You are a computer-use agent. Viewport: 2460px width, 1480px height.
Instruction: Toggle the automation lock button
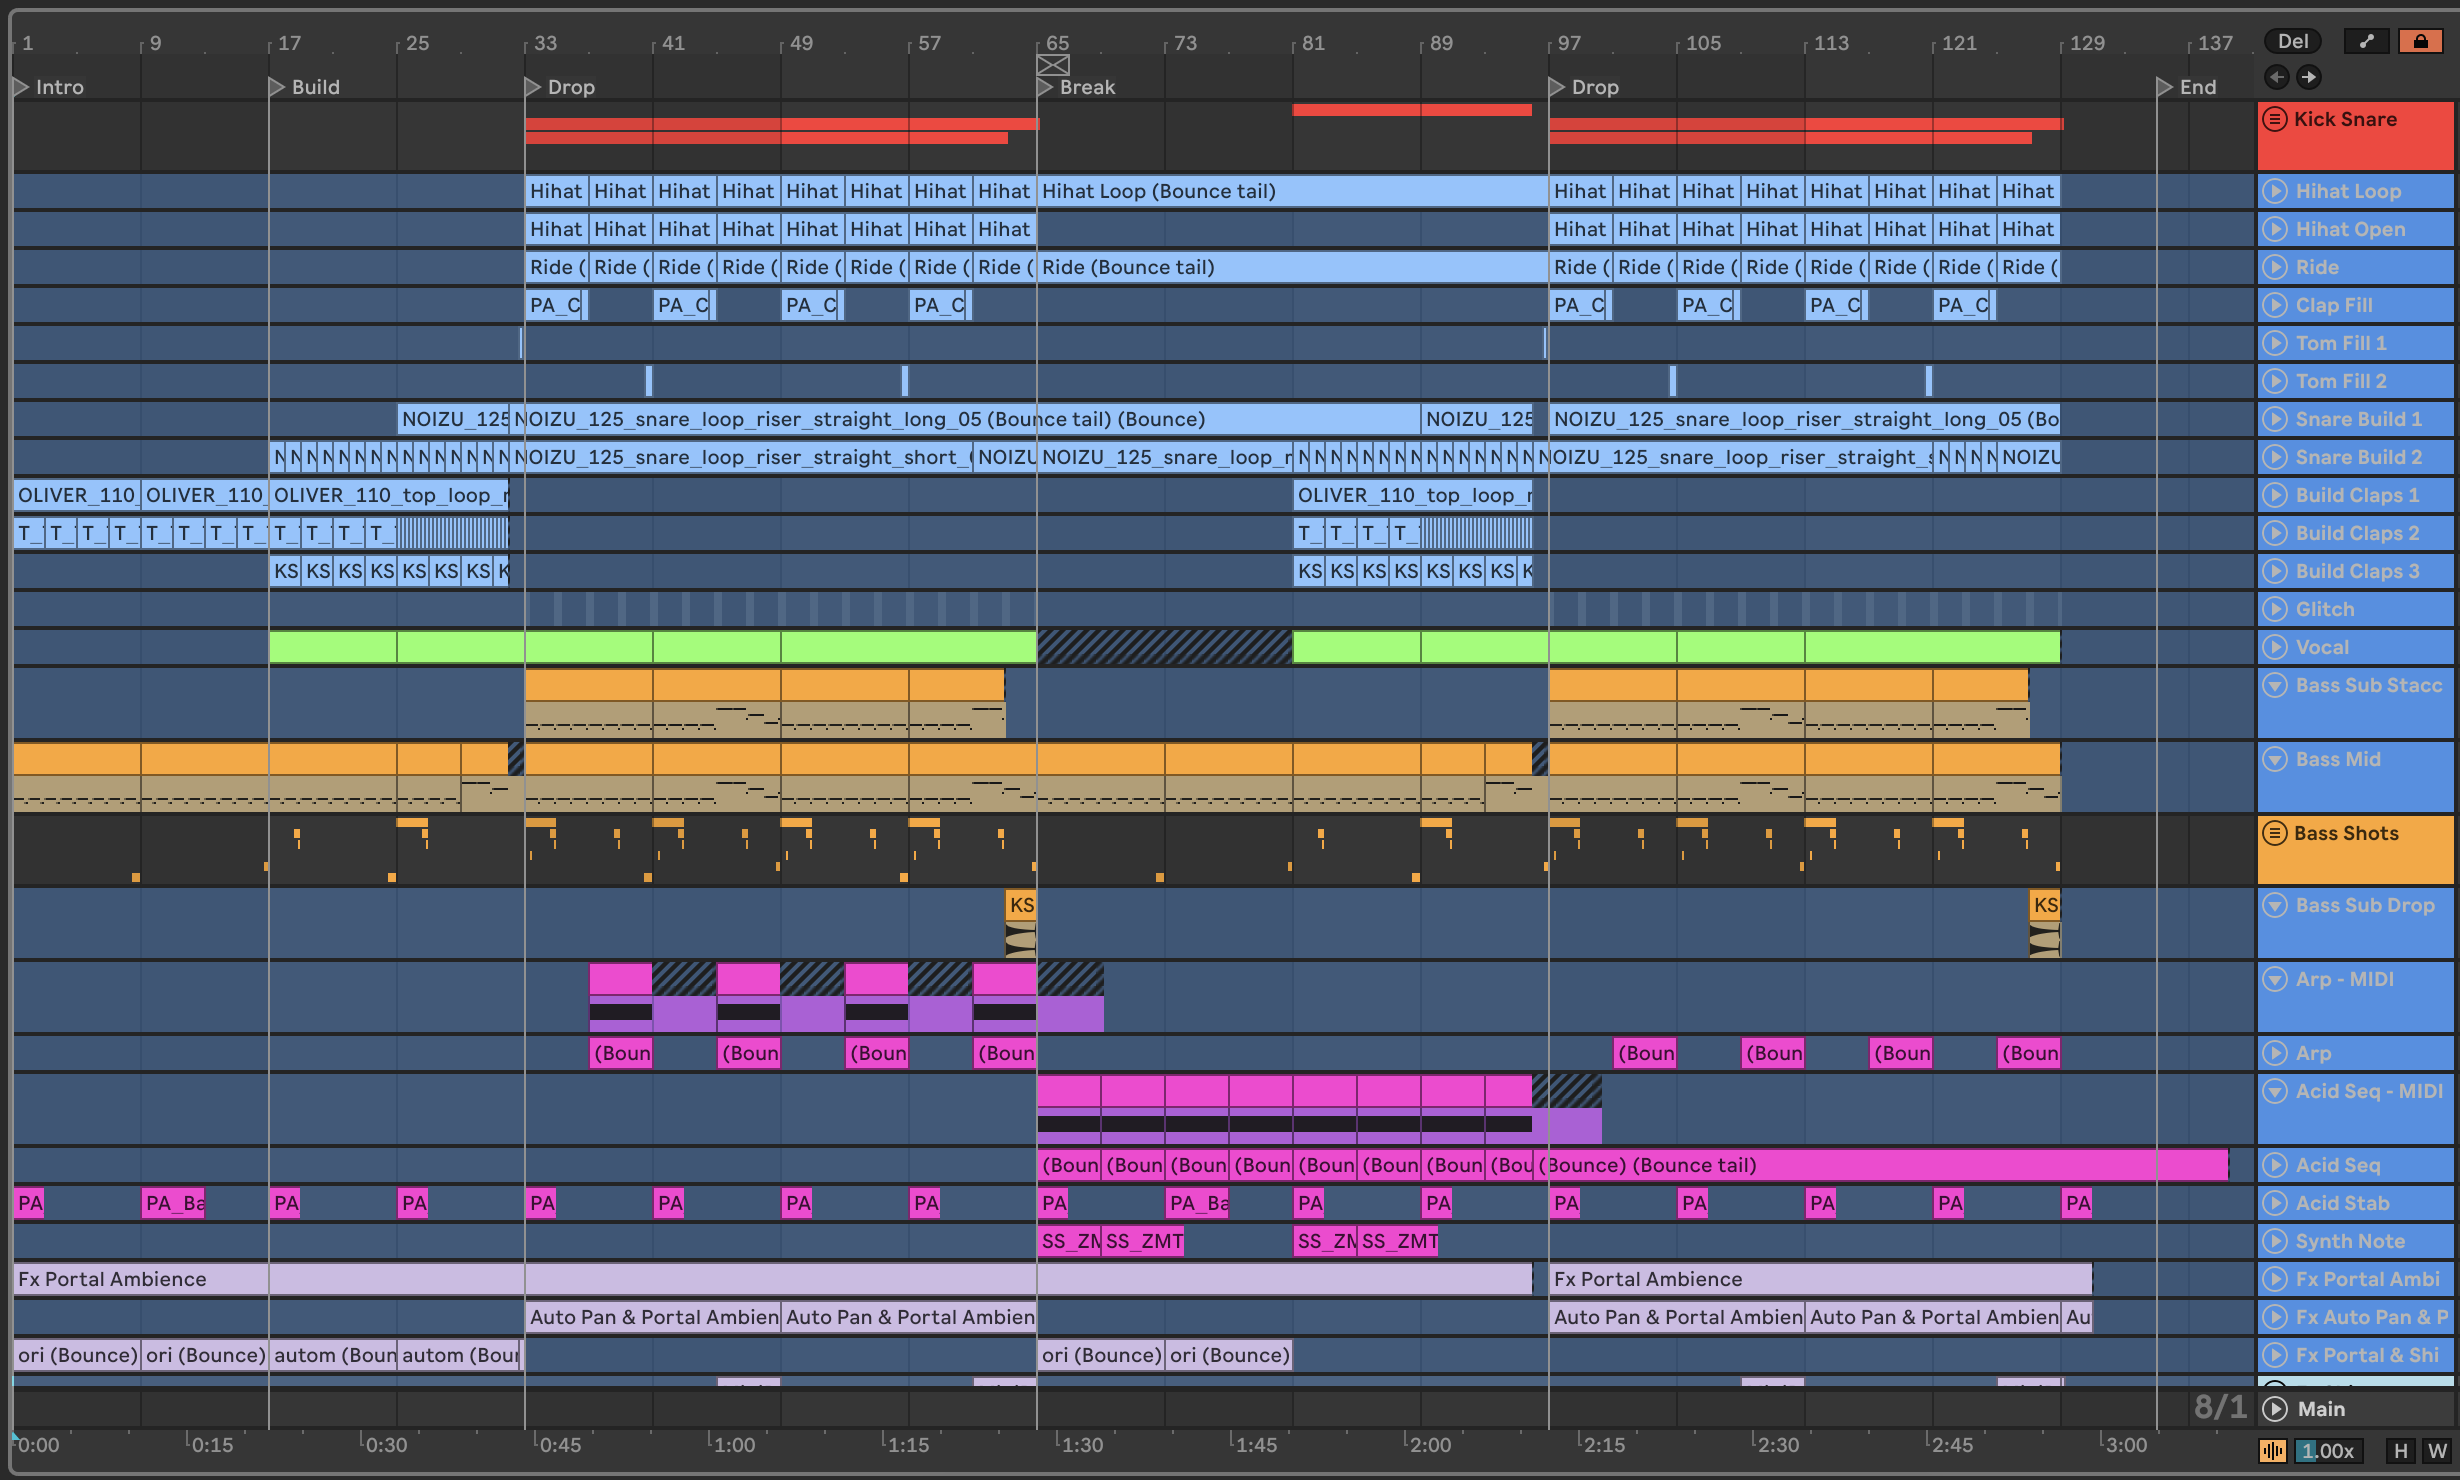[x=2420, y=41]
